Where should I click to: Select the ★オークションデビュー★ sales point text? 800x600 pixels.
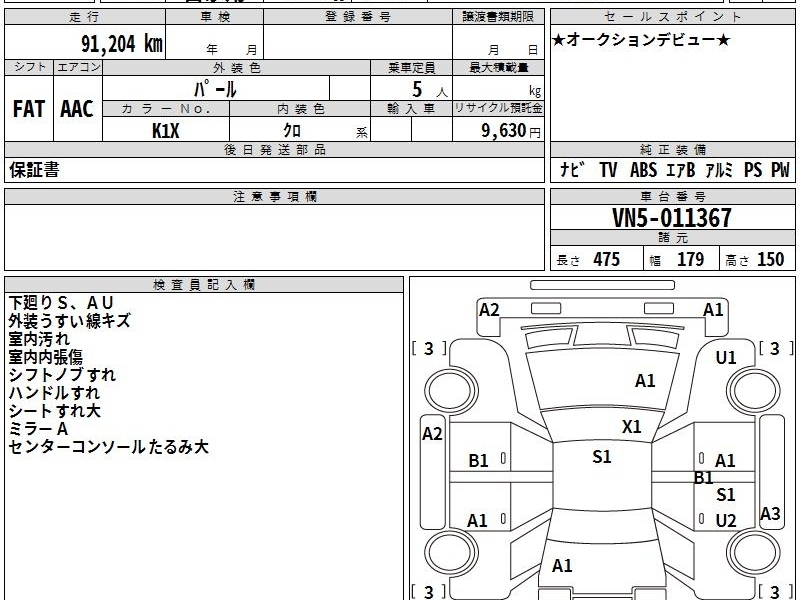(x=641, y=39)
